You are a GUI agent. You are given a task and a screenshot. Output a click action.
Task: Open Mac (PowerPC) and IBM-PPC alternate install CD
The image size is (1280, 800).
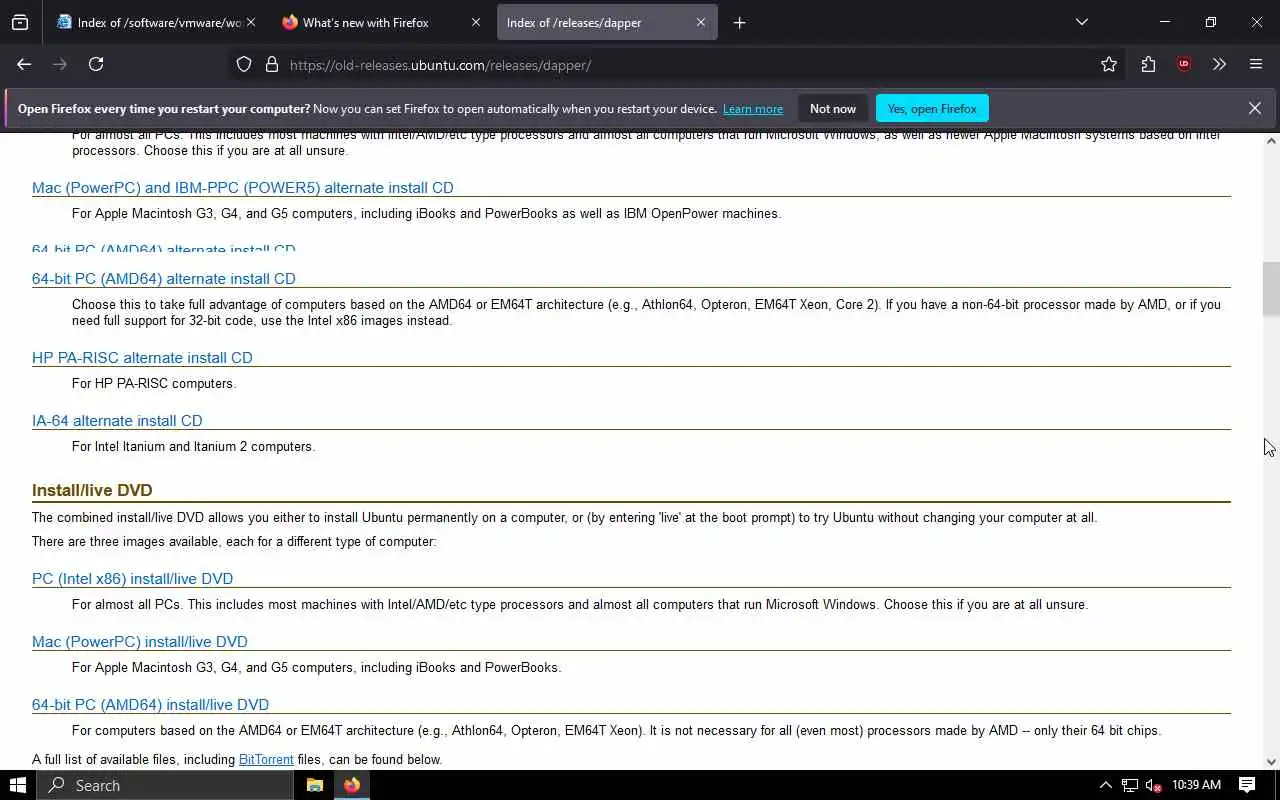click(243, 188)
